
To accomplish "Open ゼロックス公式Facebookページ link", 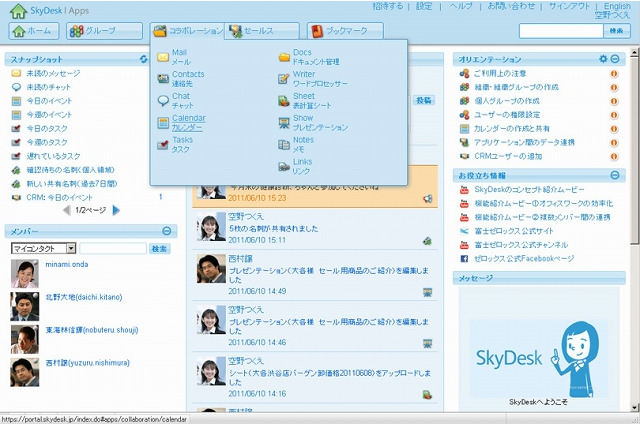I will pyautogui.click(x=524, y=259).
